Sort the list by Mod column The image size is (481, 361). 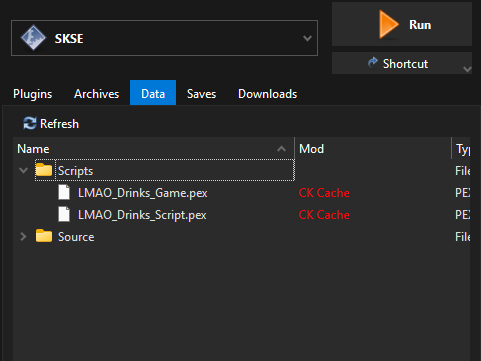coord(373,149)
